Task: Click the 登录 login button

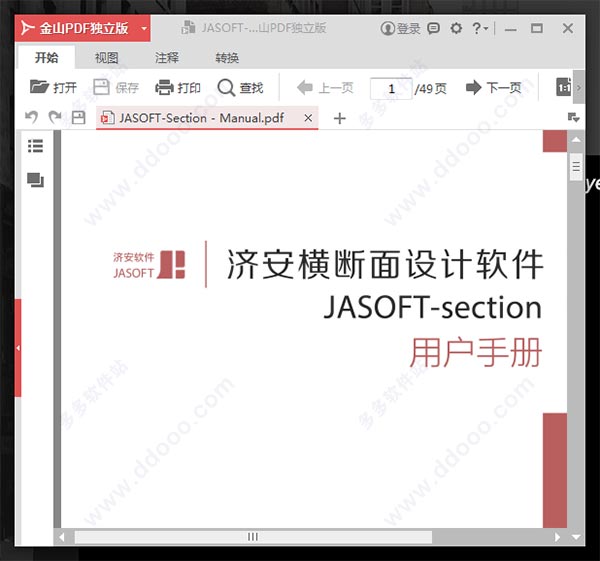Action: [x=401, y=28]
